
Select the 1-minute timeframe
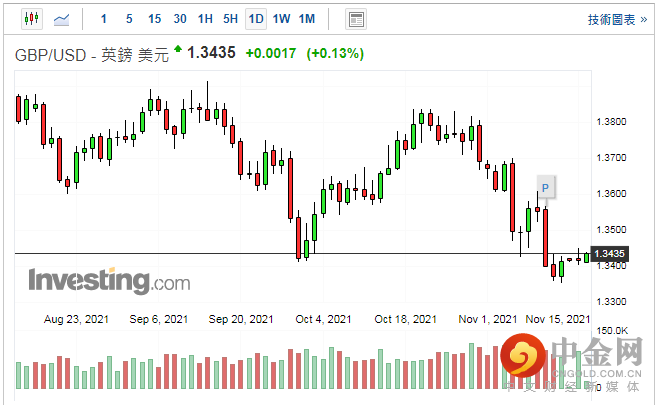click(104, 19)
